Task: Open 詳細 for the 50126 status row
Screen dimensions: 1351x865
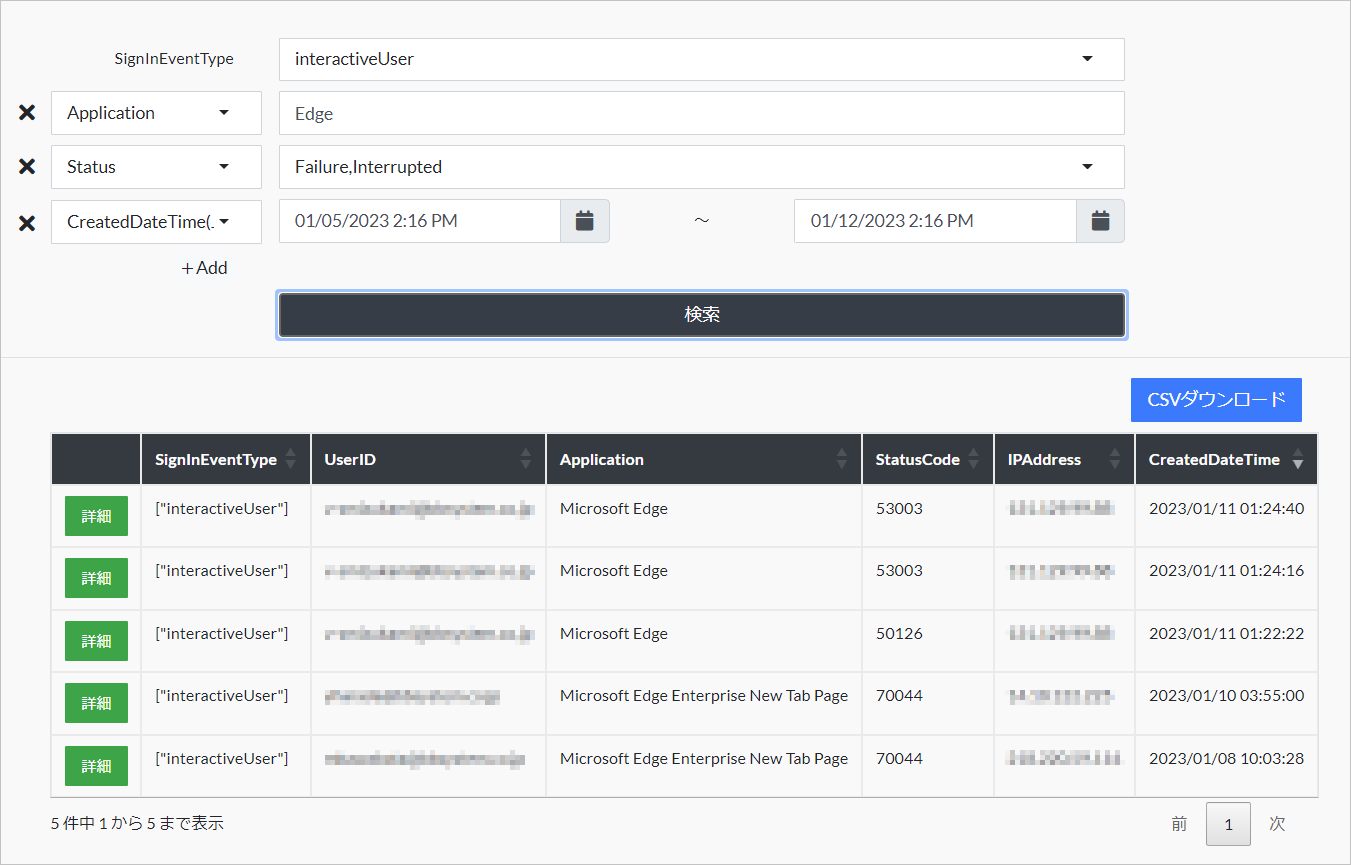Action: pos(96,641)
